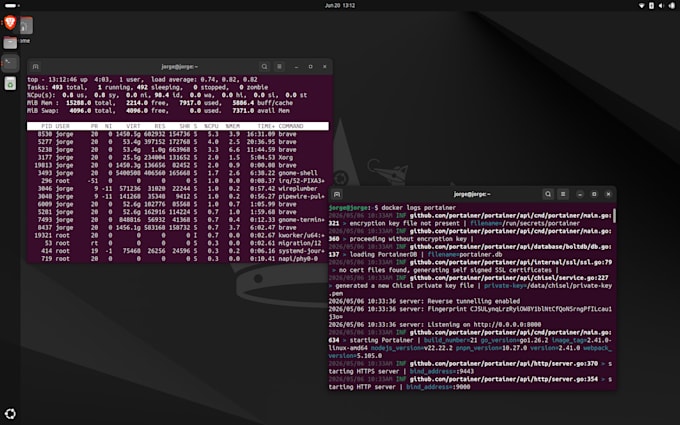Add a new tab in top terminal window

(x=36, y=66)
